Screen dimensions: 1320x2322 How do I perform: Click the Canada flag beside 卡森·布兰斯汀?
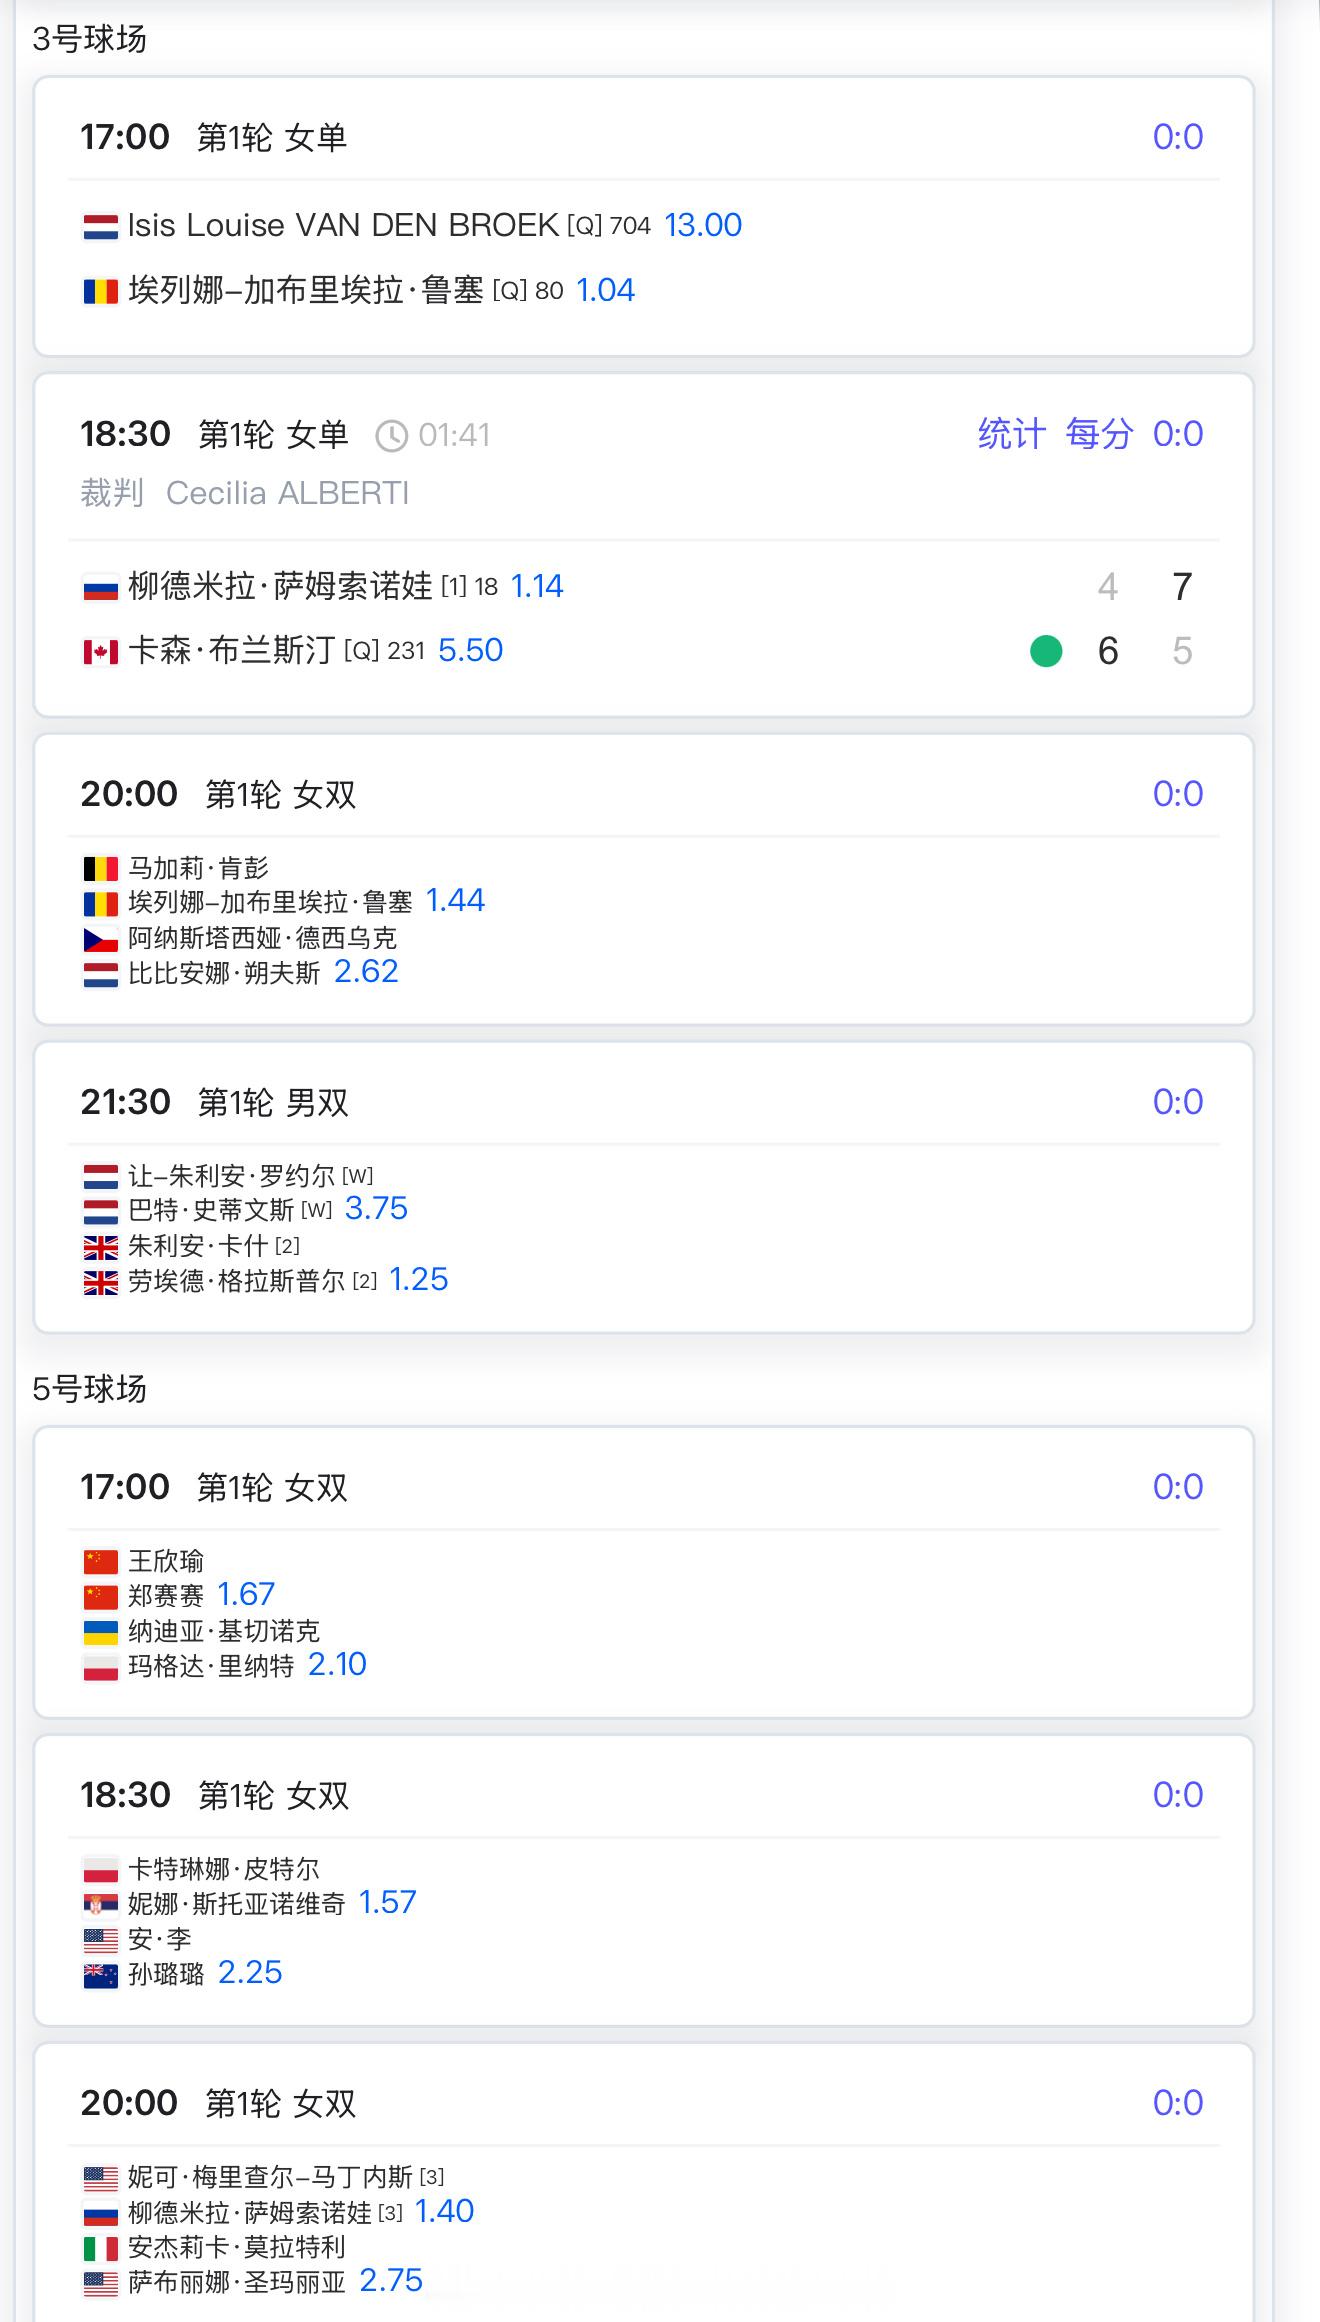[x=100, y=652]
